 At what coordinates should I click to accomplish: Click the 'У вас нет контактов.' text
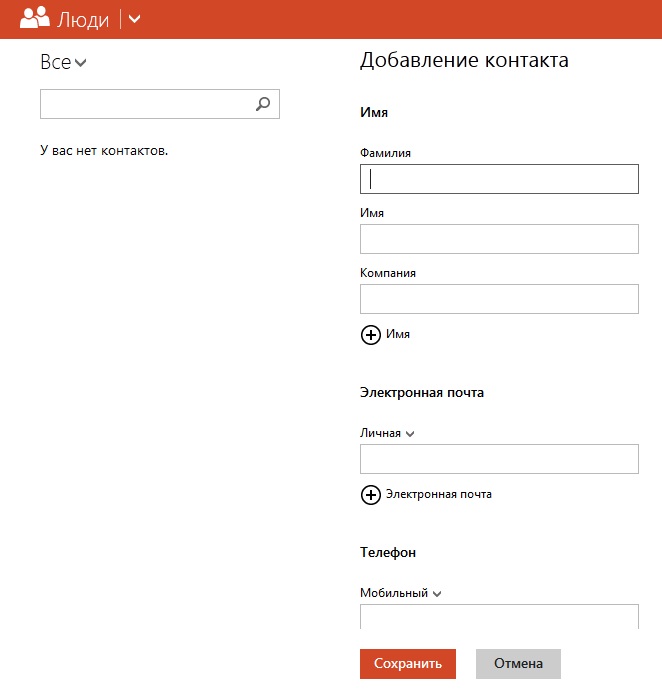coord(104,151)
